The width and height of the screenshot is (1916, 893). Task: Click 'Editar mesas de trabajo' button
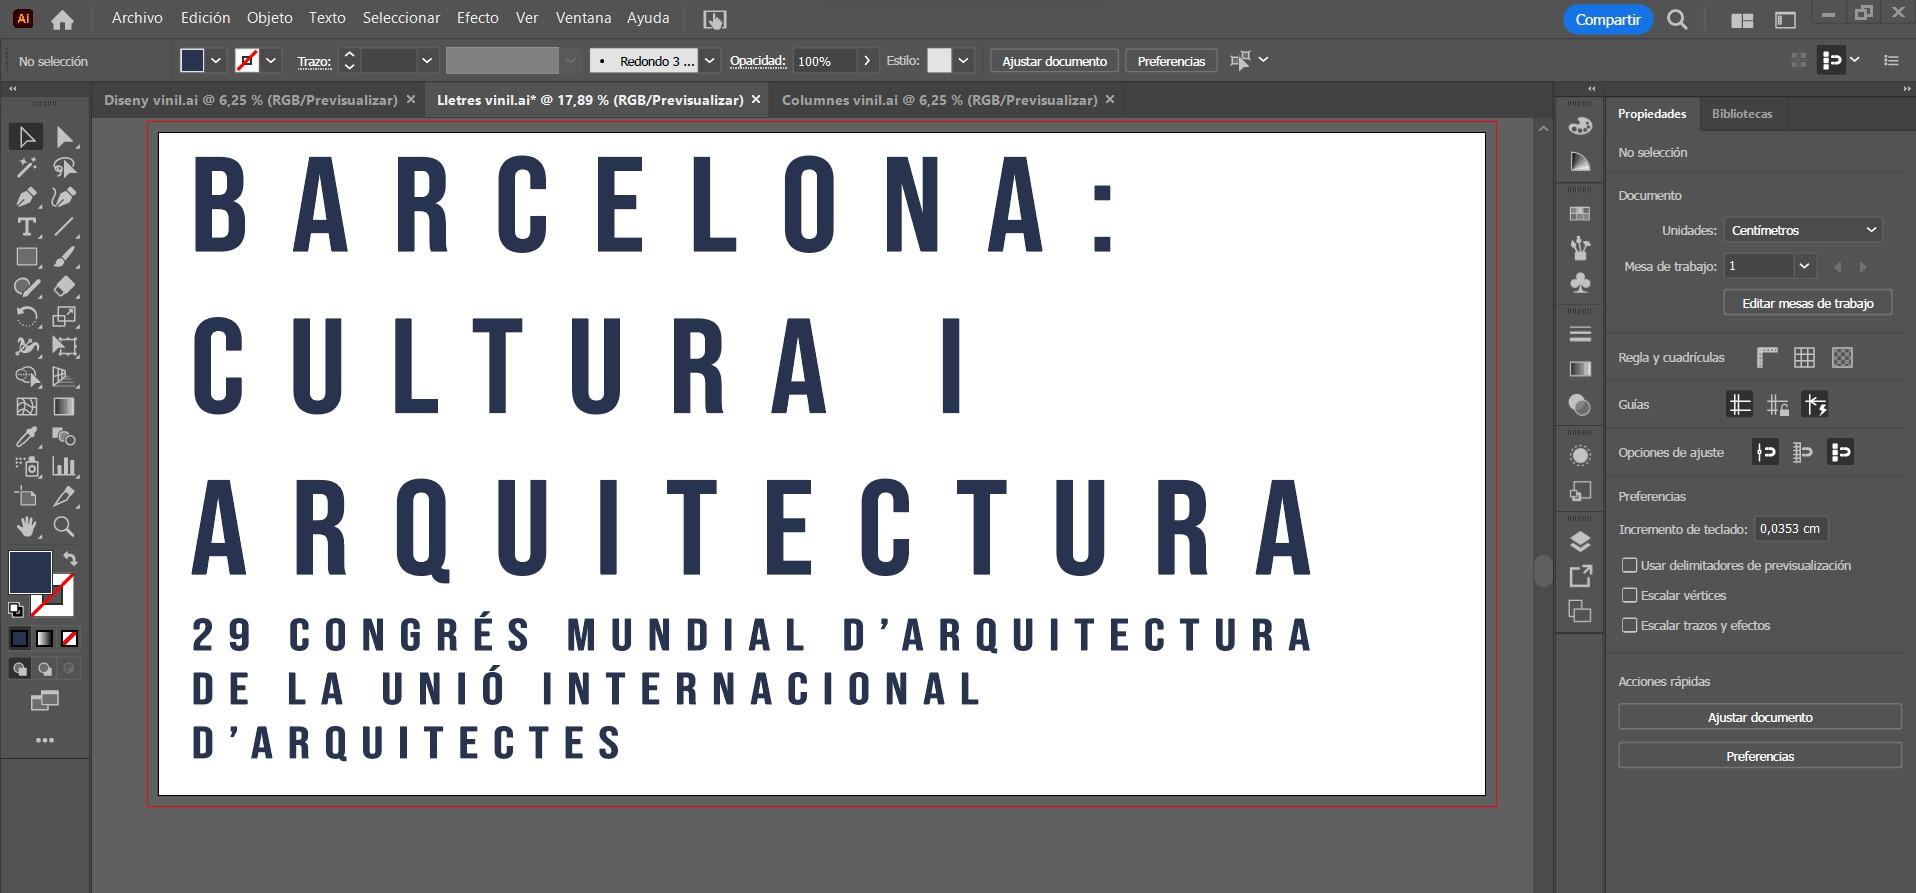click(1807, 303)
